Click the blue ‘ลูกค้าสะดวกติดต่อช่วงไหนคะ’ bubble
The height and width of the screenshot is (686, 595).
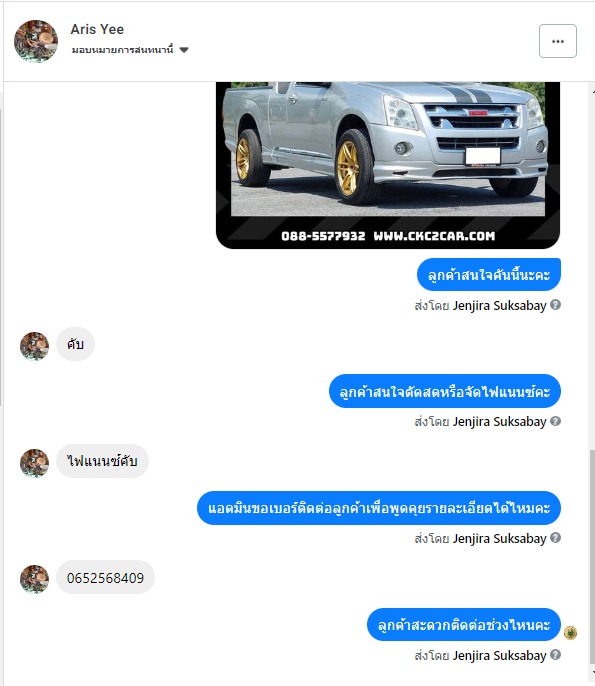pos(464,625)
